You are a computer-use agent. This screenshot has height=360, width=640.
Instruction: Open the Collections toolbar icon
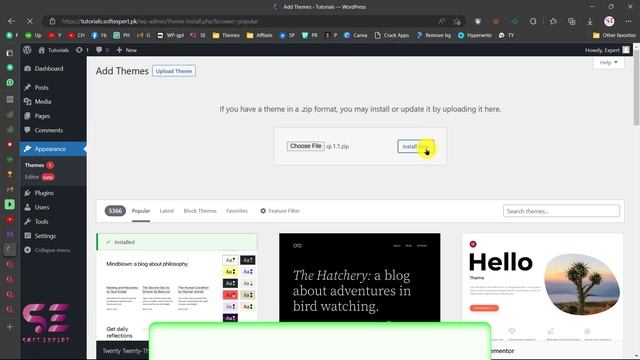tap(571, 21)
